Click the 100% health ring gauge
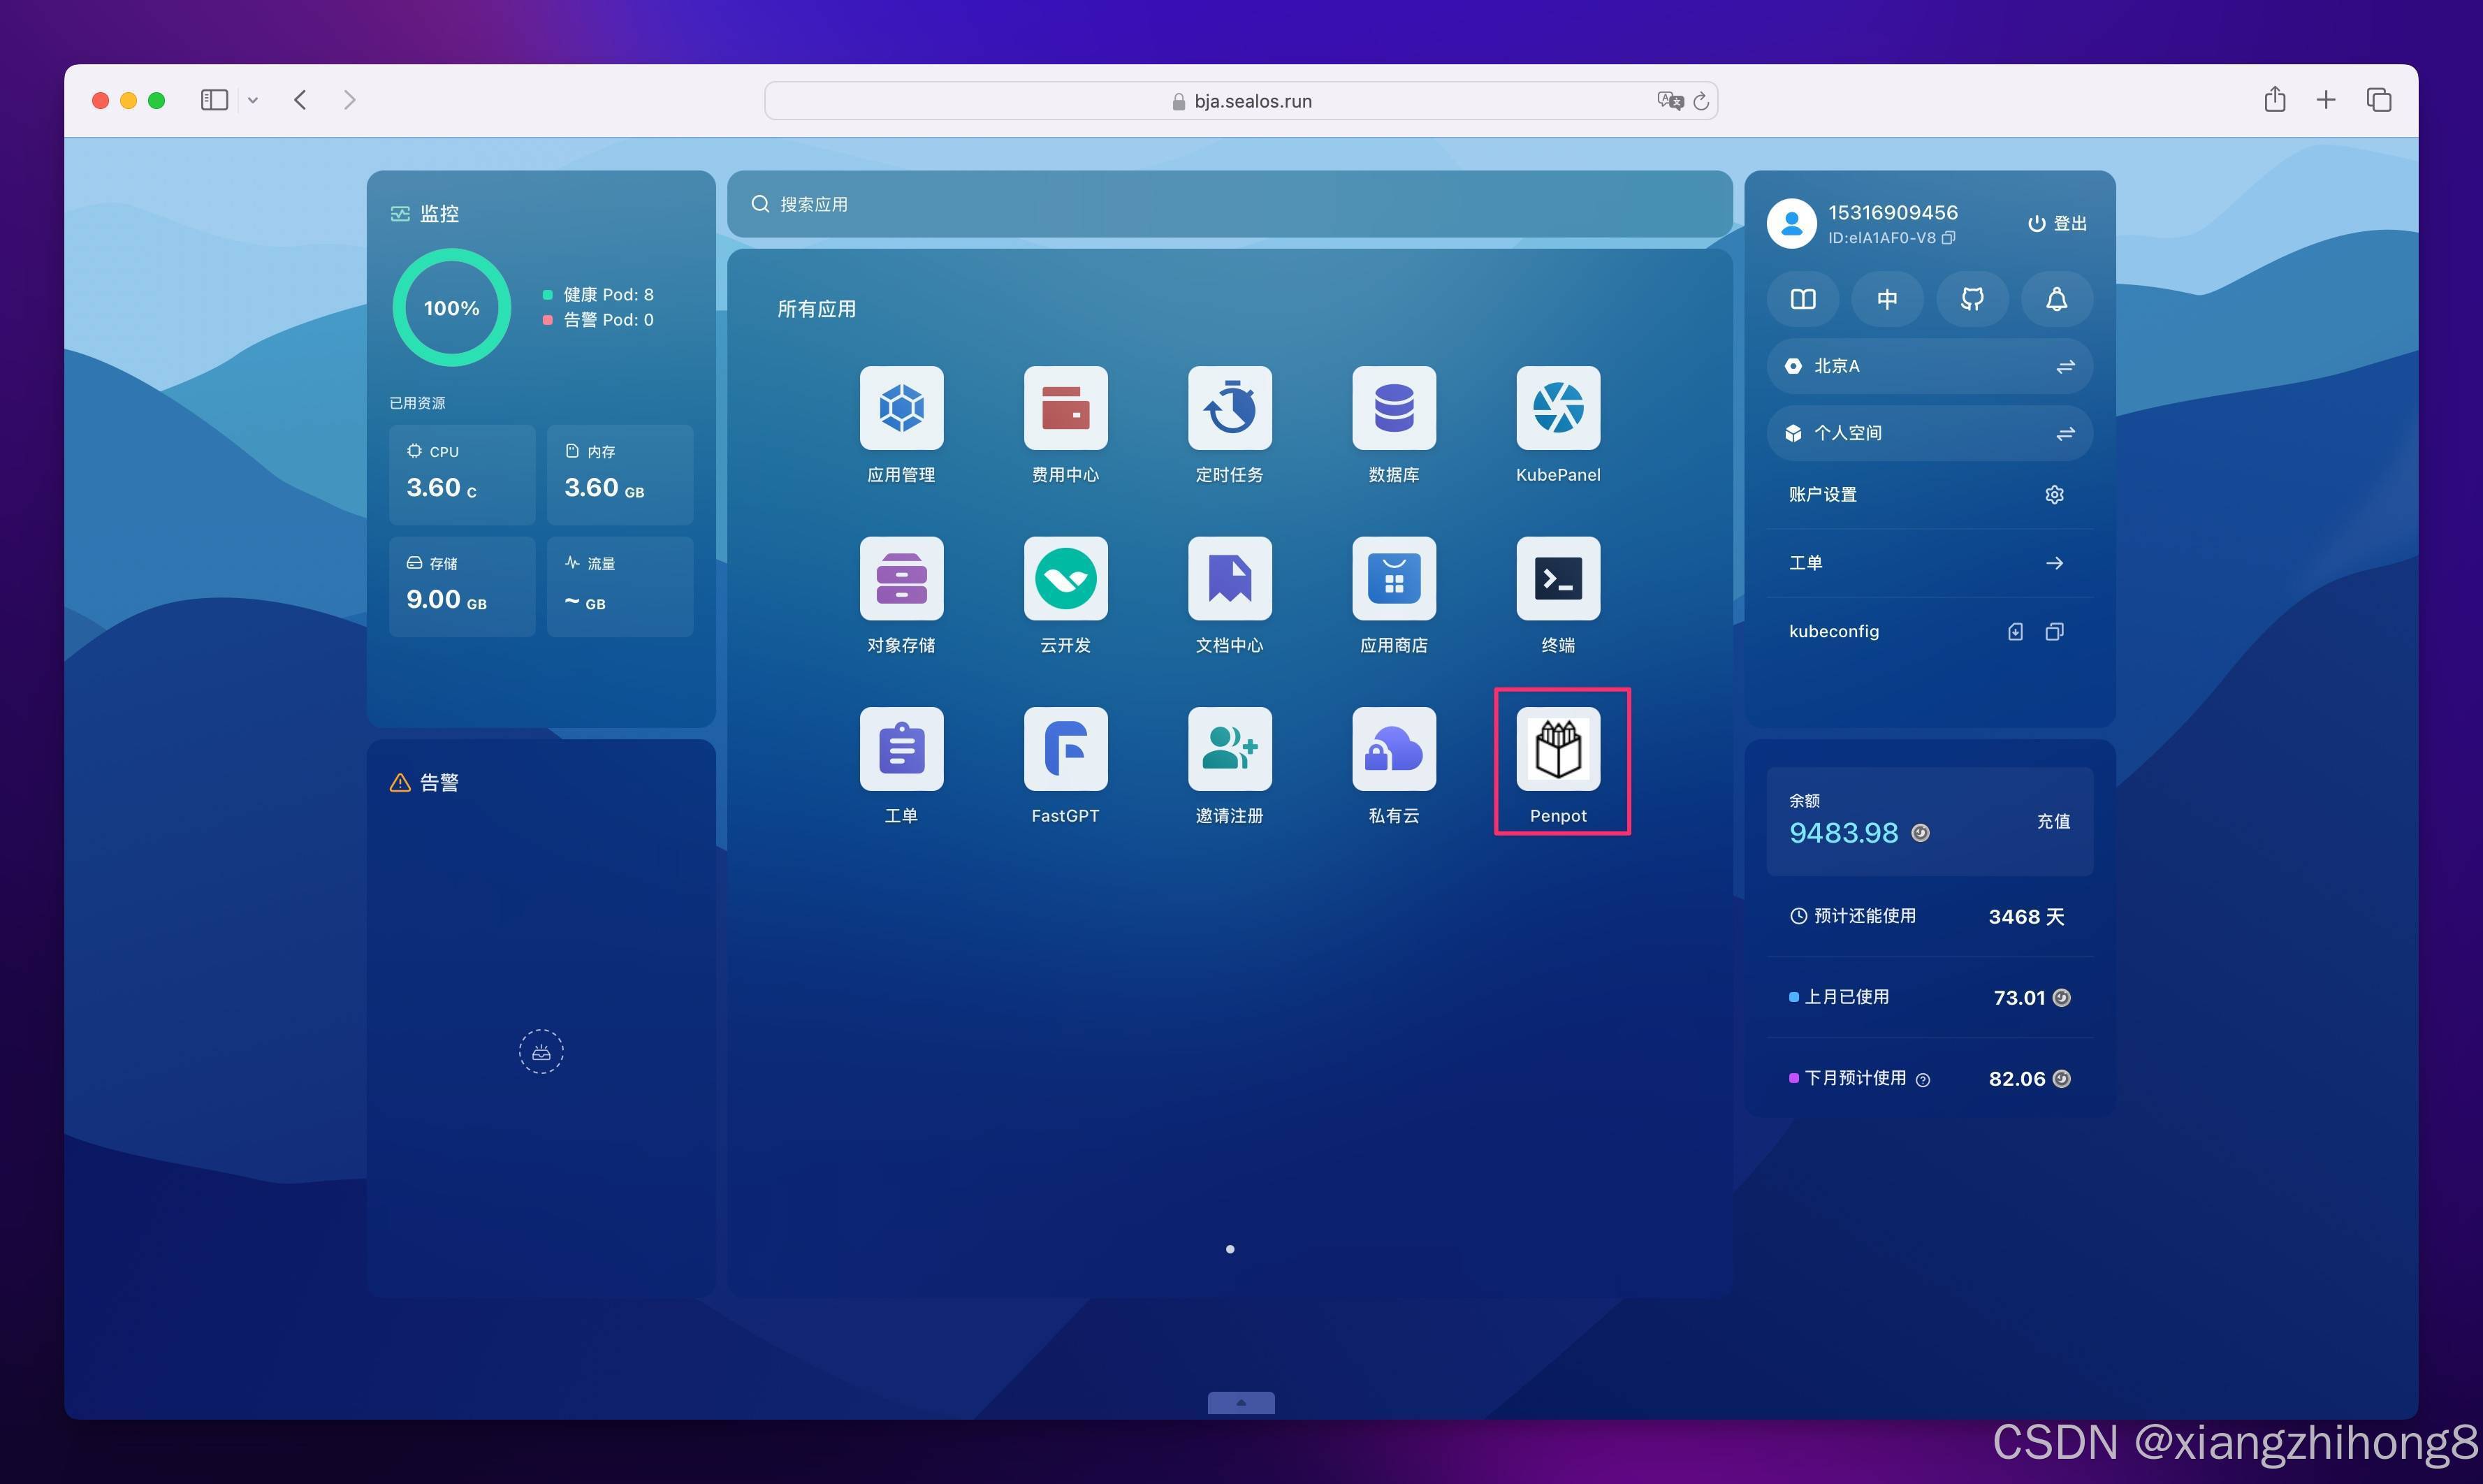 click(x=451, y=307)
